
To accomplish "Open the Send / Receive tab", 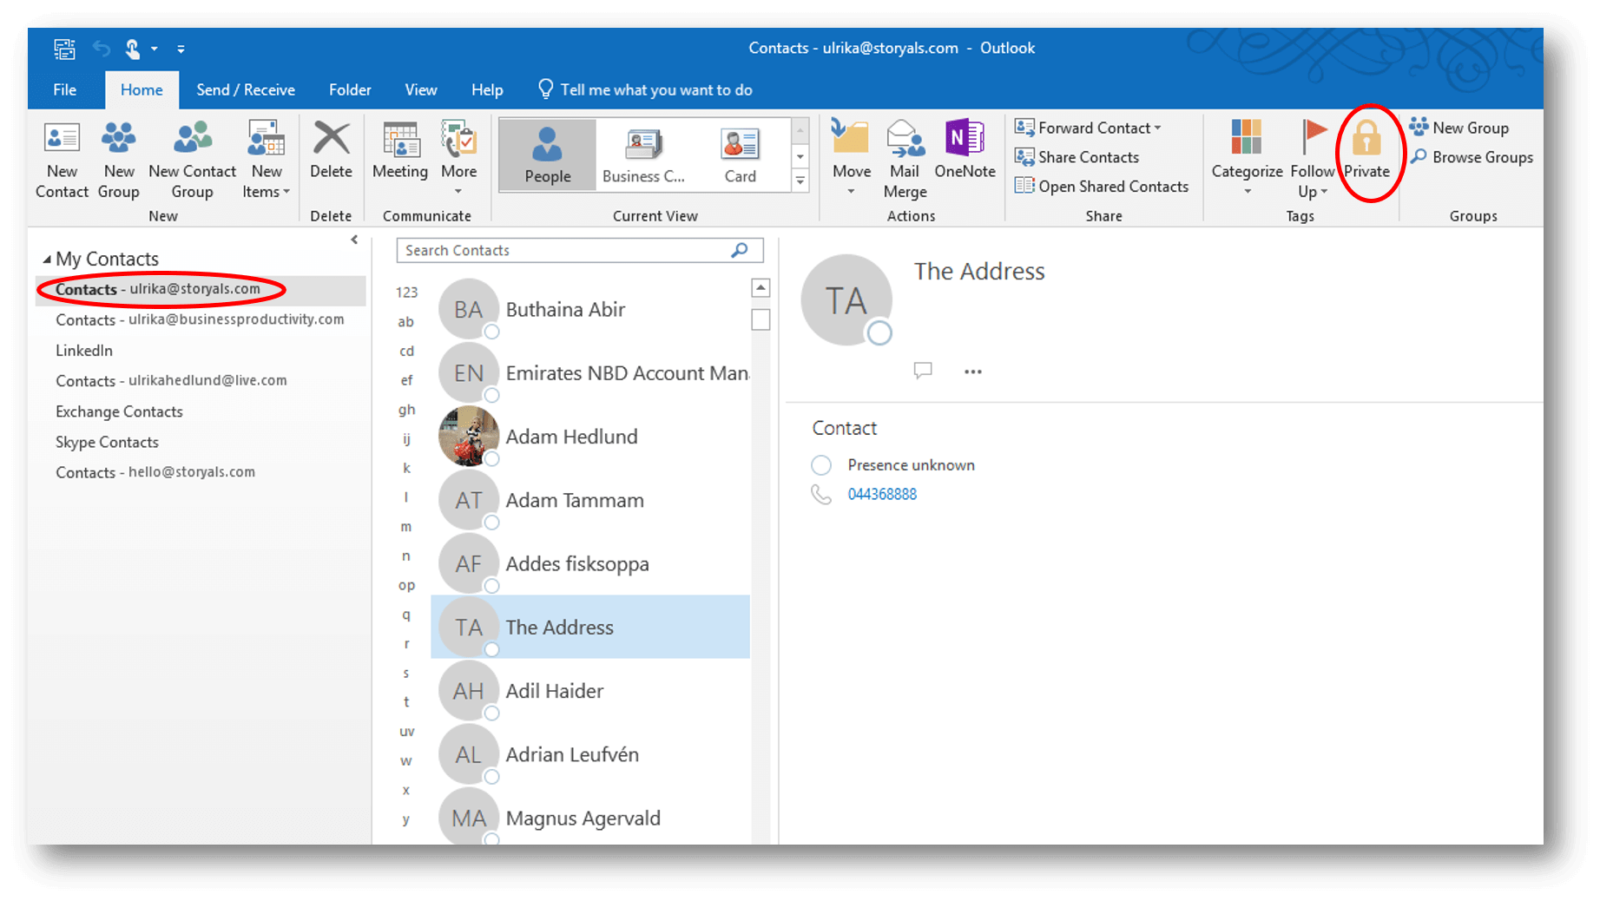I will pos(245,90).
